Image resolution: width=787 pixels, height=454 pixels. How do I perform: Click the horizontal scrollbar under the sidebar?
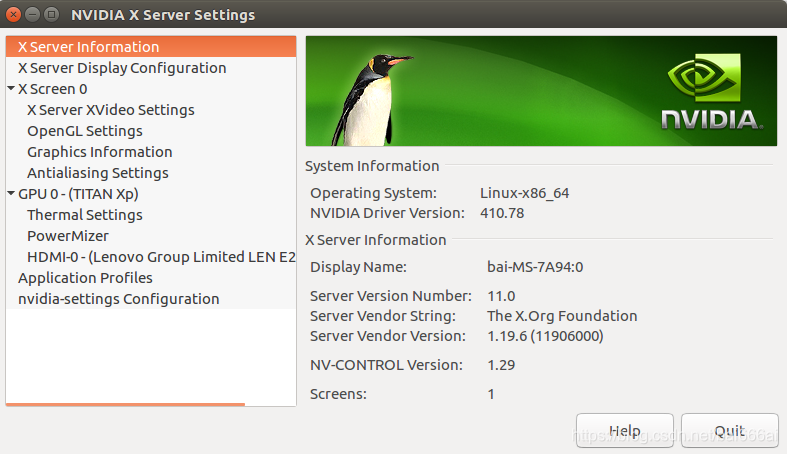[x=125, y=404]
